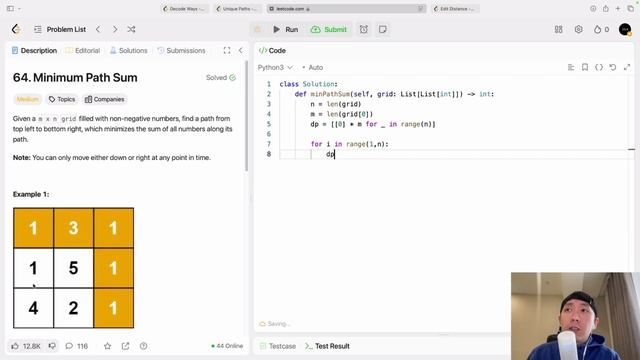Open the notes sticky icon
Screen dimensions: 640x360
click(x=382, y=29)
